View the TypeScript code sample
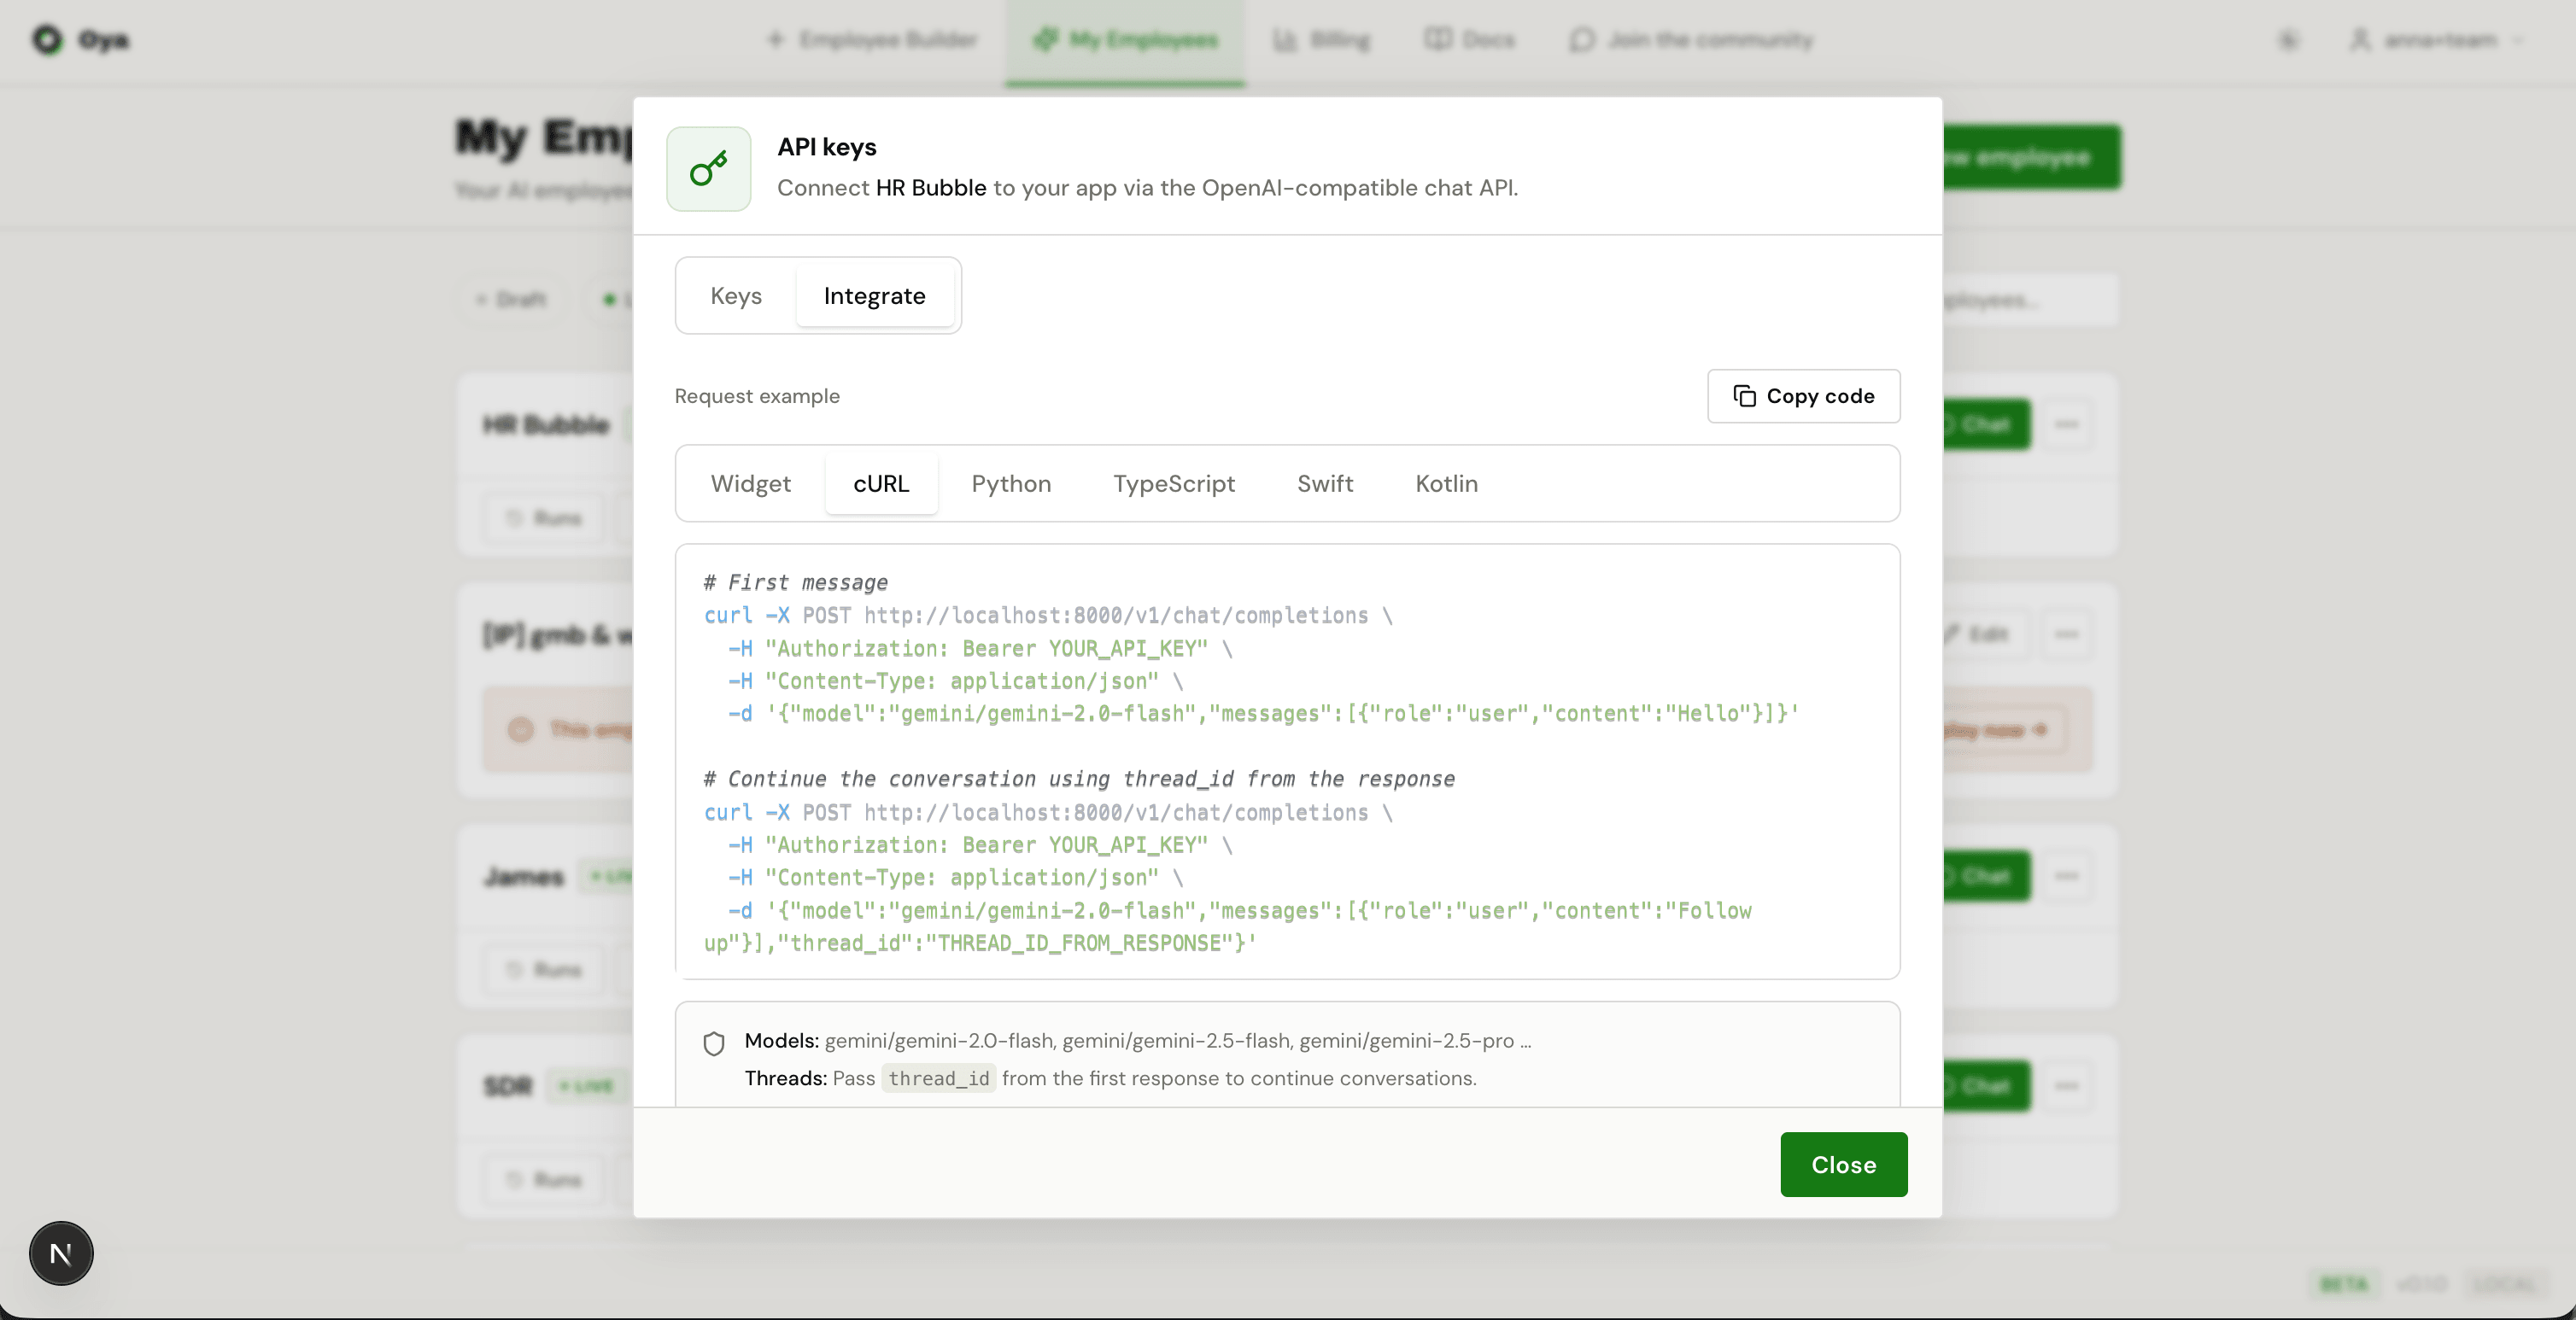This screenshot has height=1320, width=2576. [x=1173, y=483]
